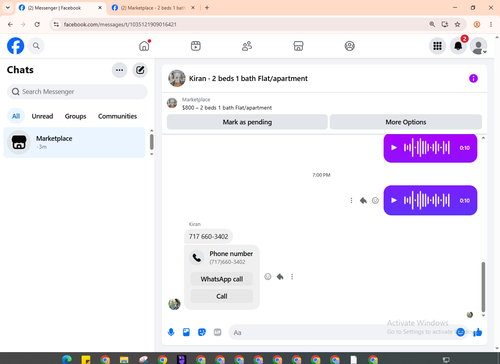Open more options for the phone number card

[x=292, y=276]
